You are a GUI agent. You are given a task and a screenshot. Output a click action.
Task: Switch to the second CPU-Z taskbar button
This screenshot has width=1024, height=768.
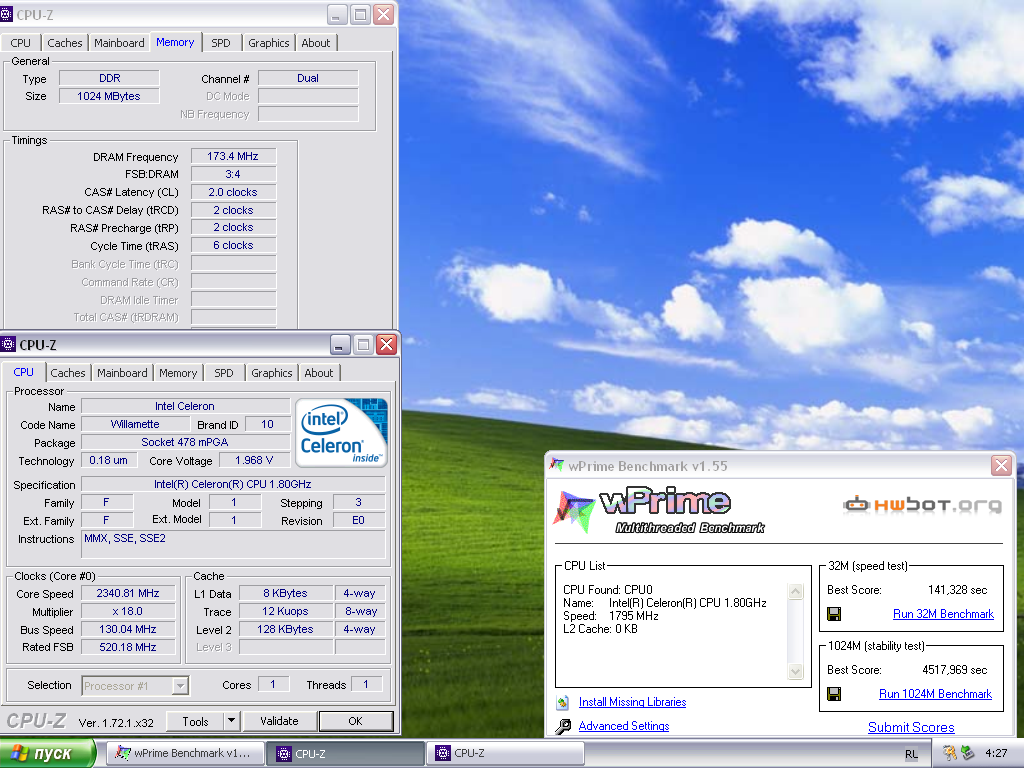tap(505, 753)
